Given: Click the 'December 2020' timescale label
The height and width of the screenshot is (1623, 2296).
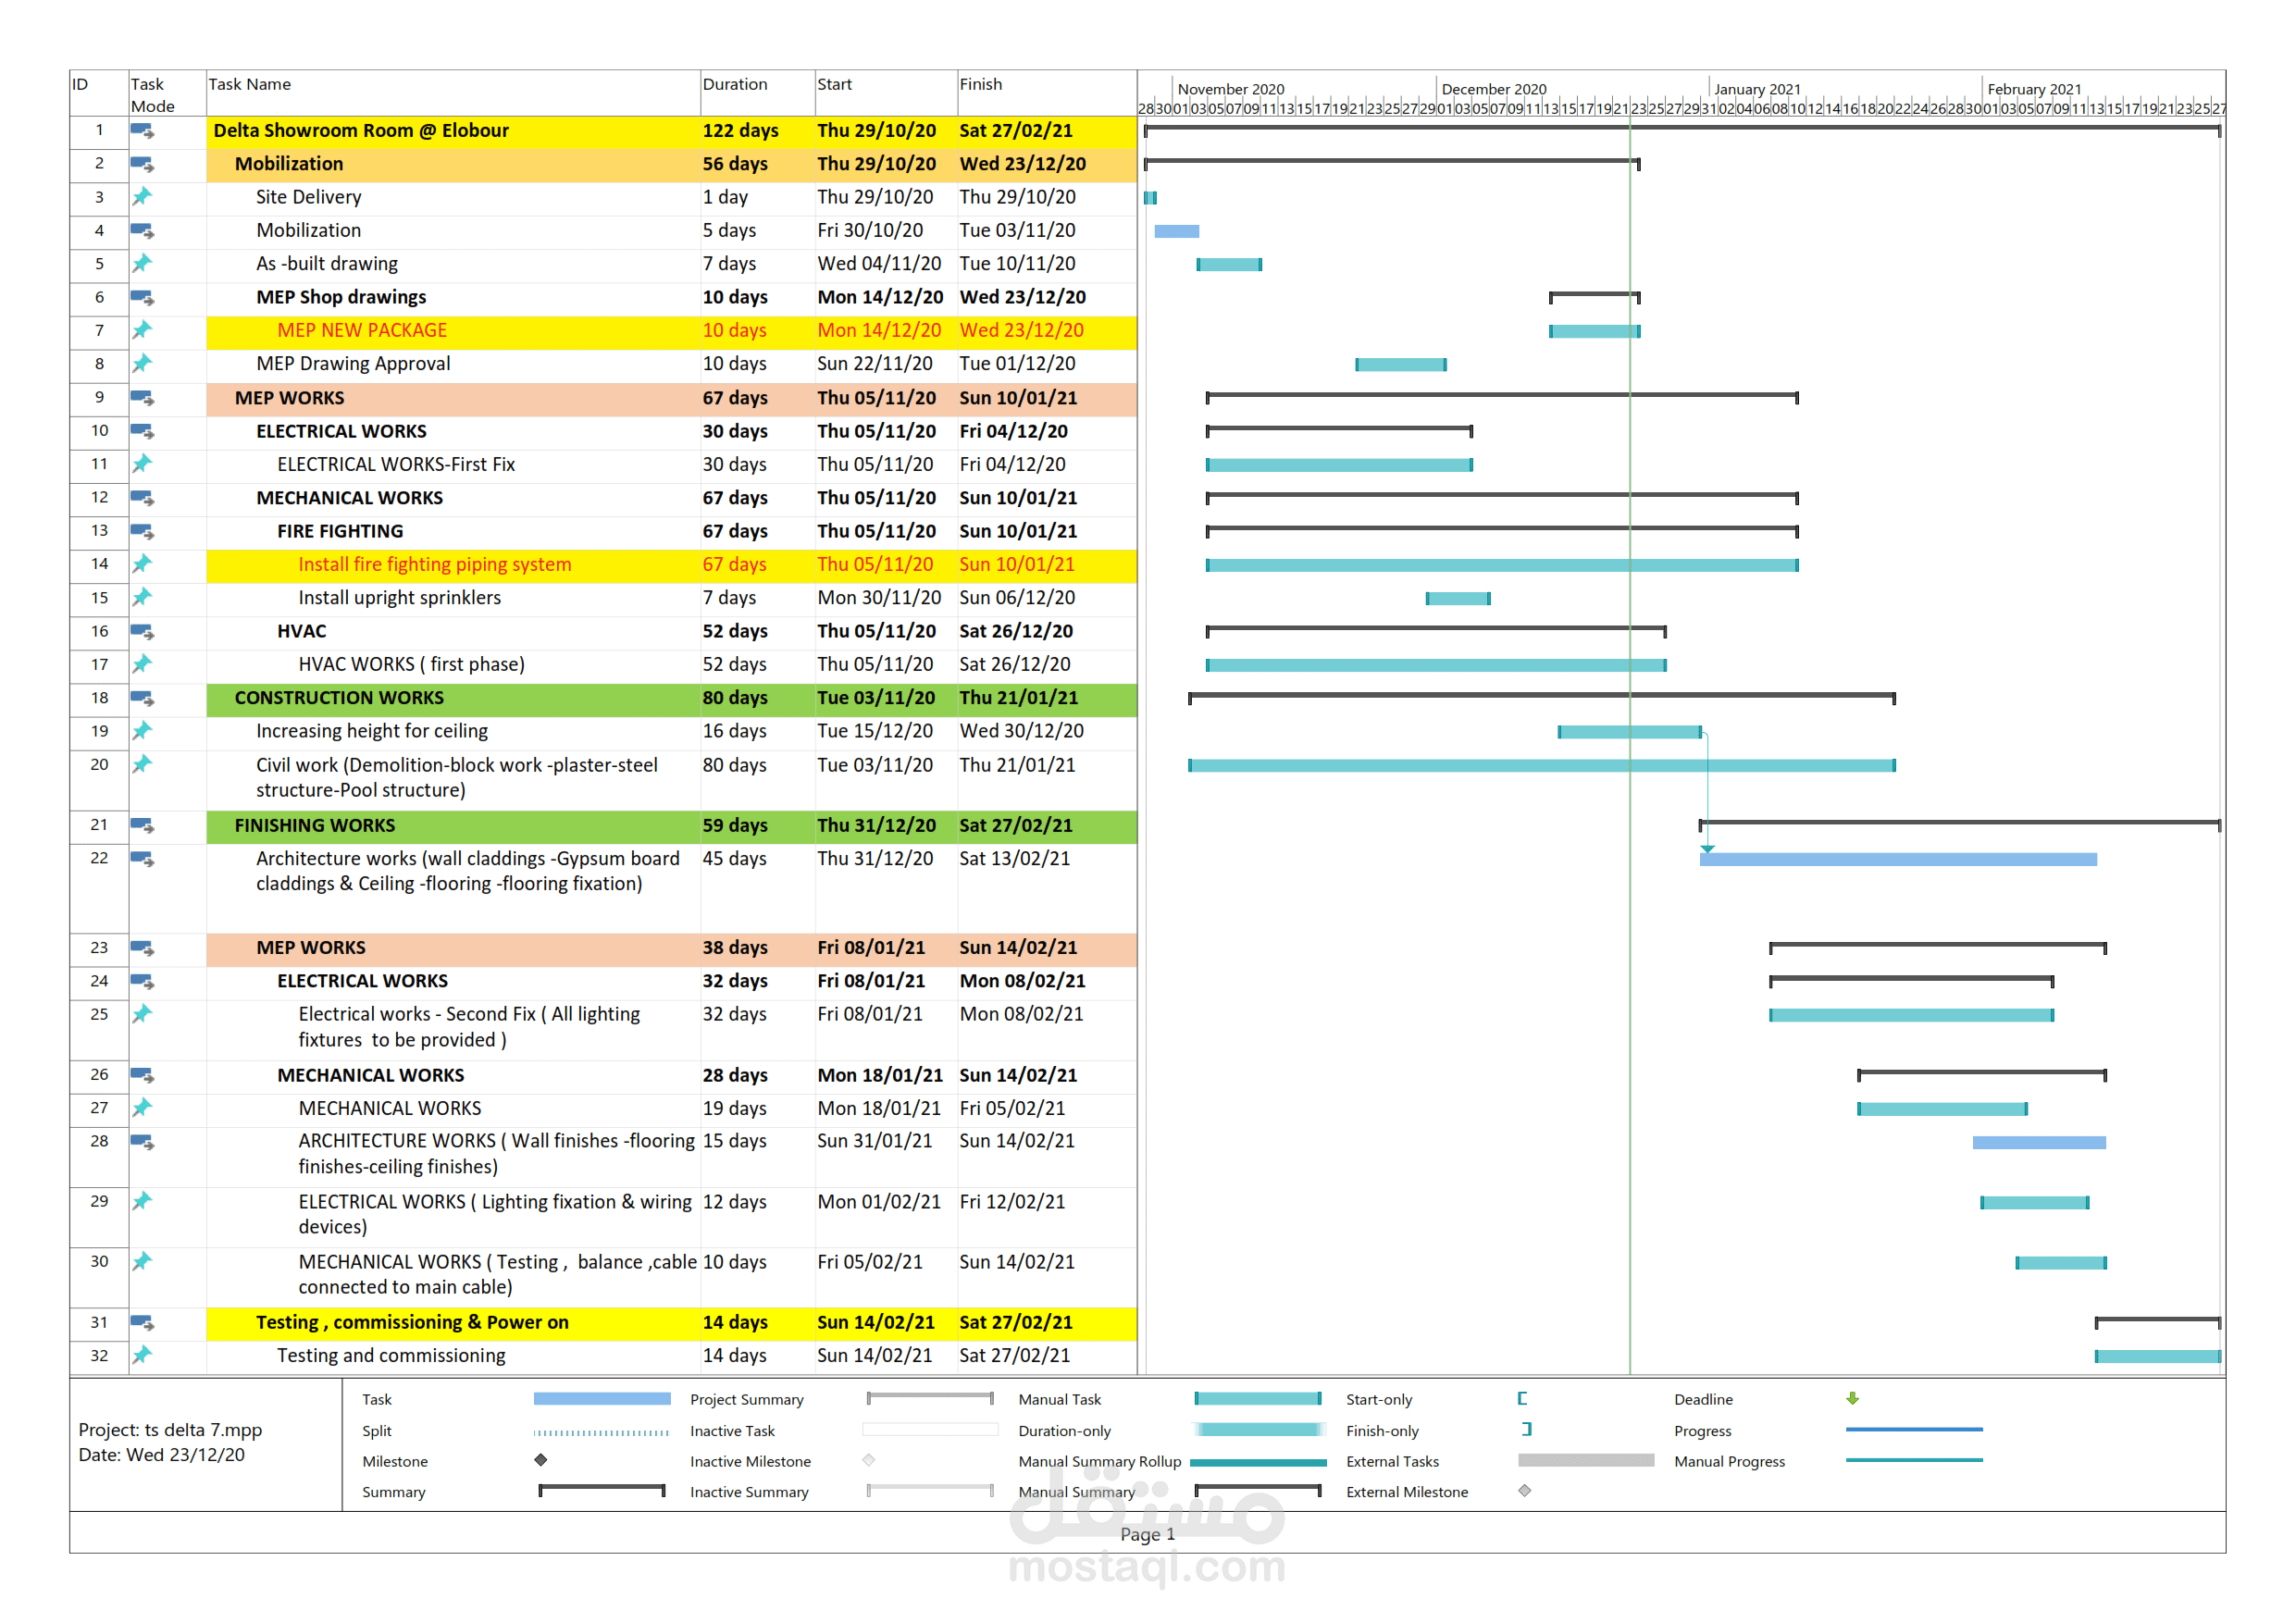Looking at the screenshot, I should [x=1494, y=88].
